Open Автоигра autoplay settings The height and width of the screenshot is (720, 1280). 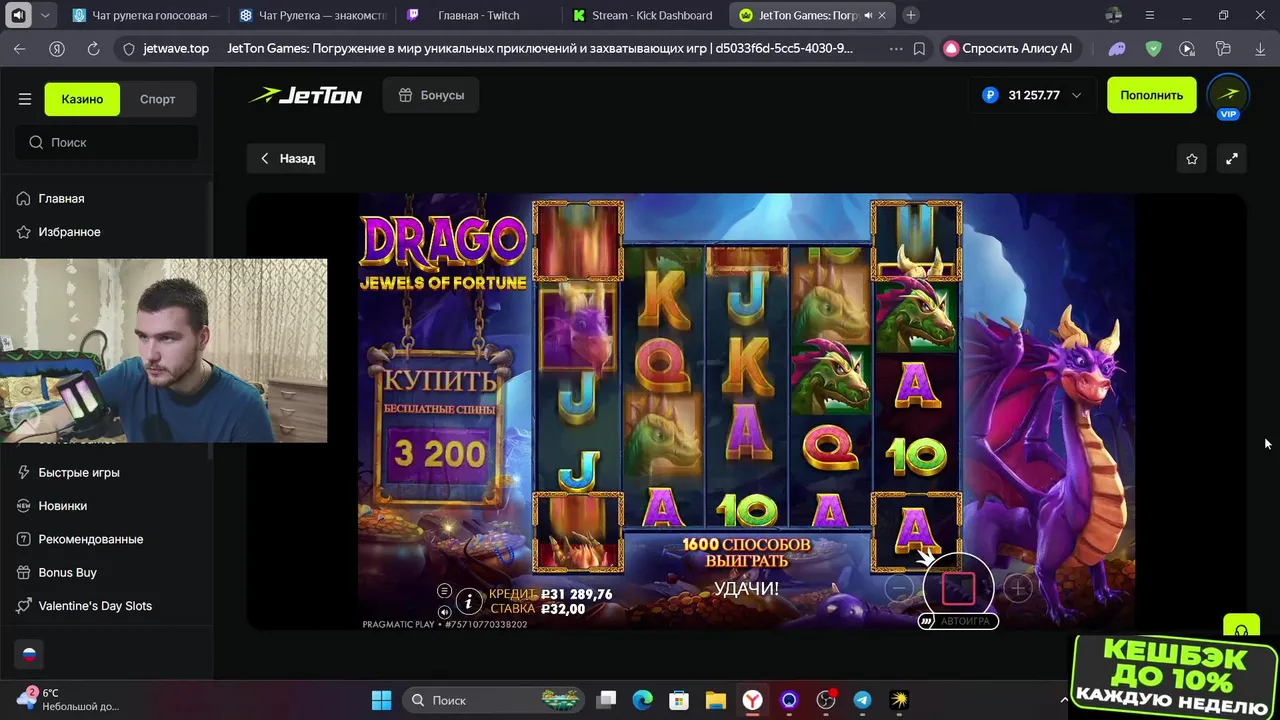pos(958,621)
